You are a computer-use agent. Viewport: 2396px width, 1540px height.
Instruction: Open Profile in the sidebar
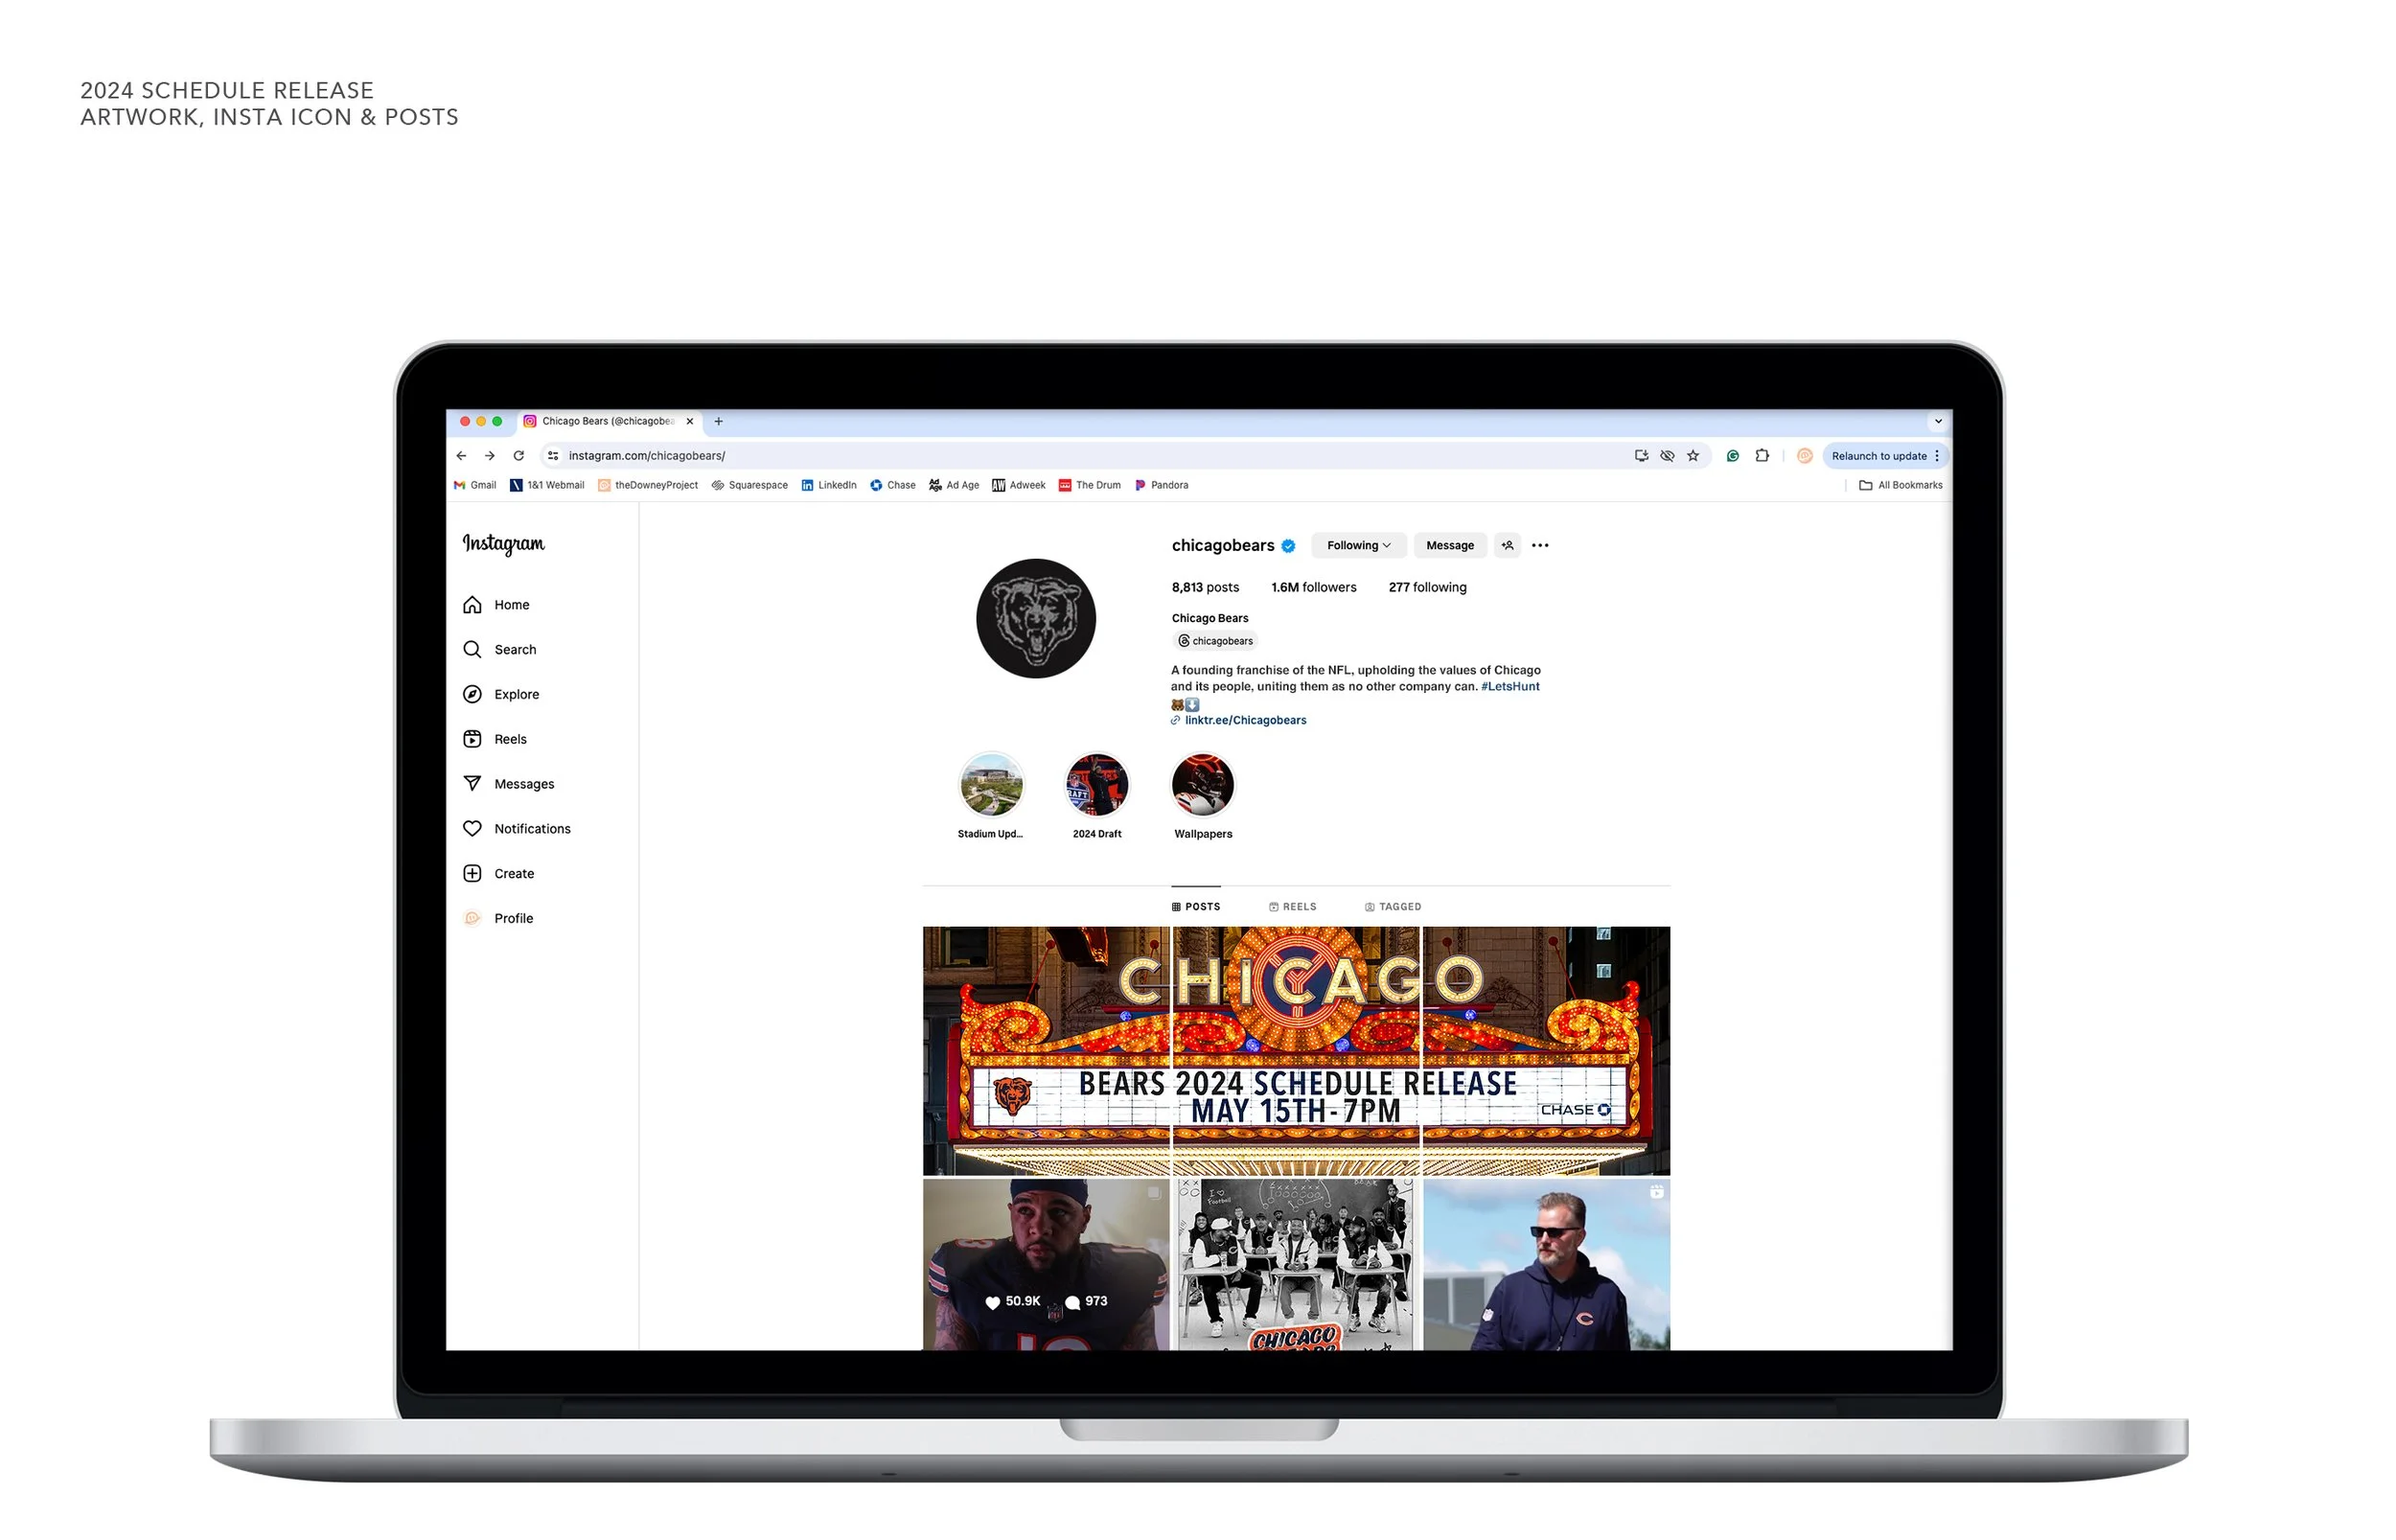pos(498,919)
